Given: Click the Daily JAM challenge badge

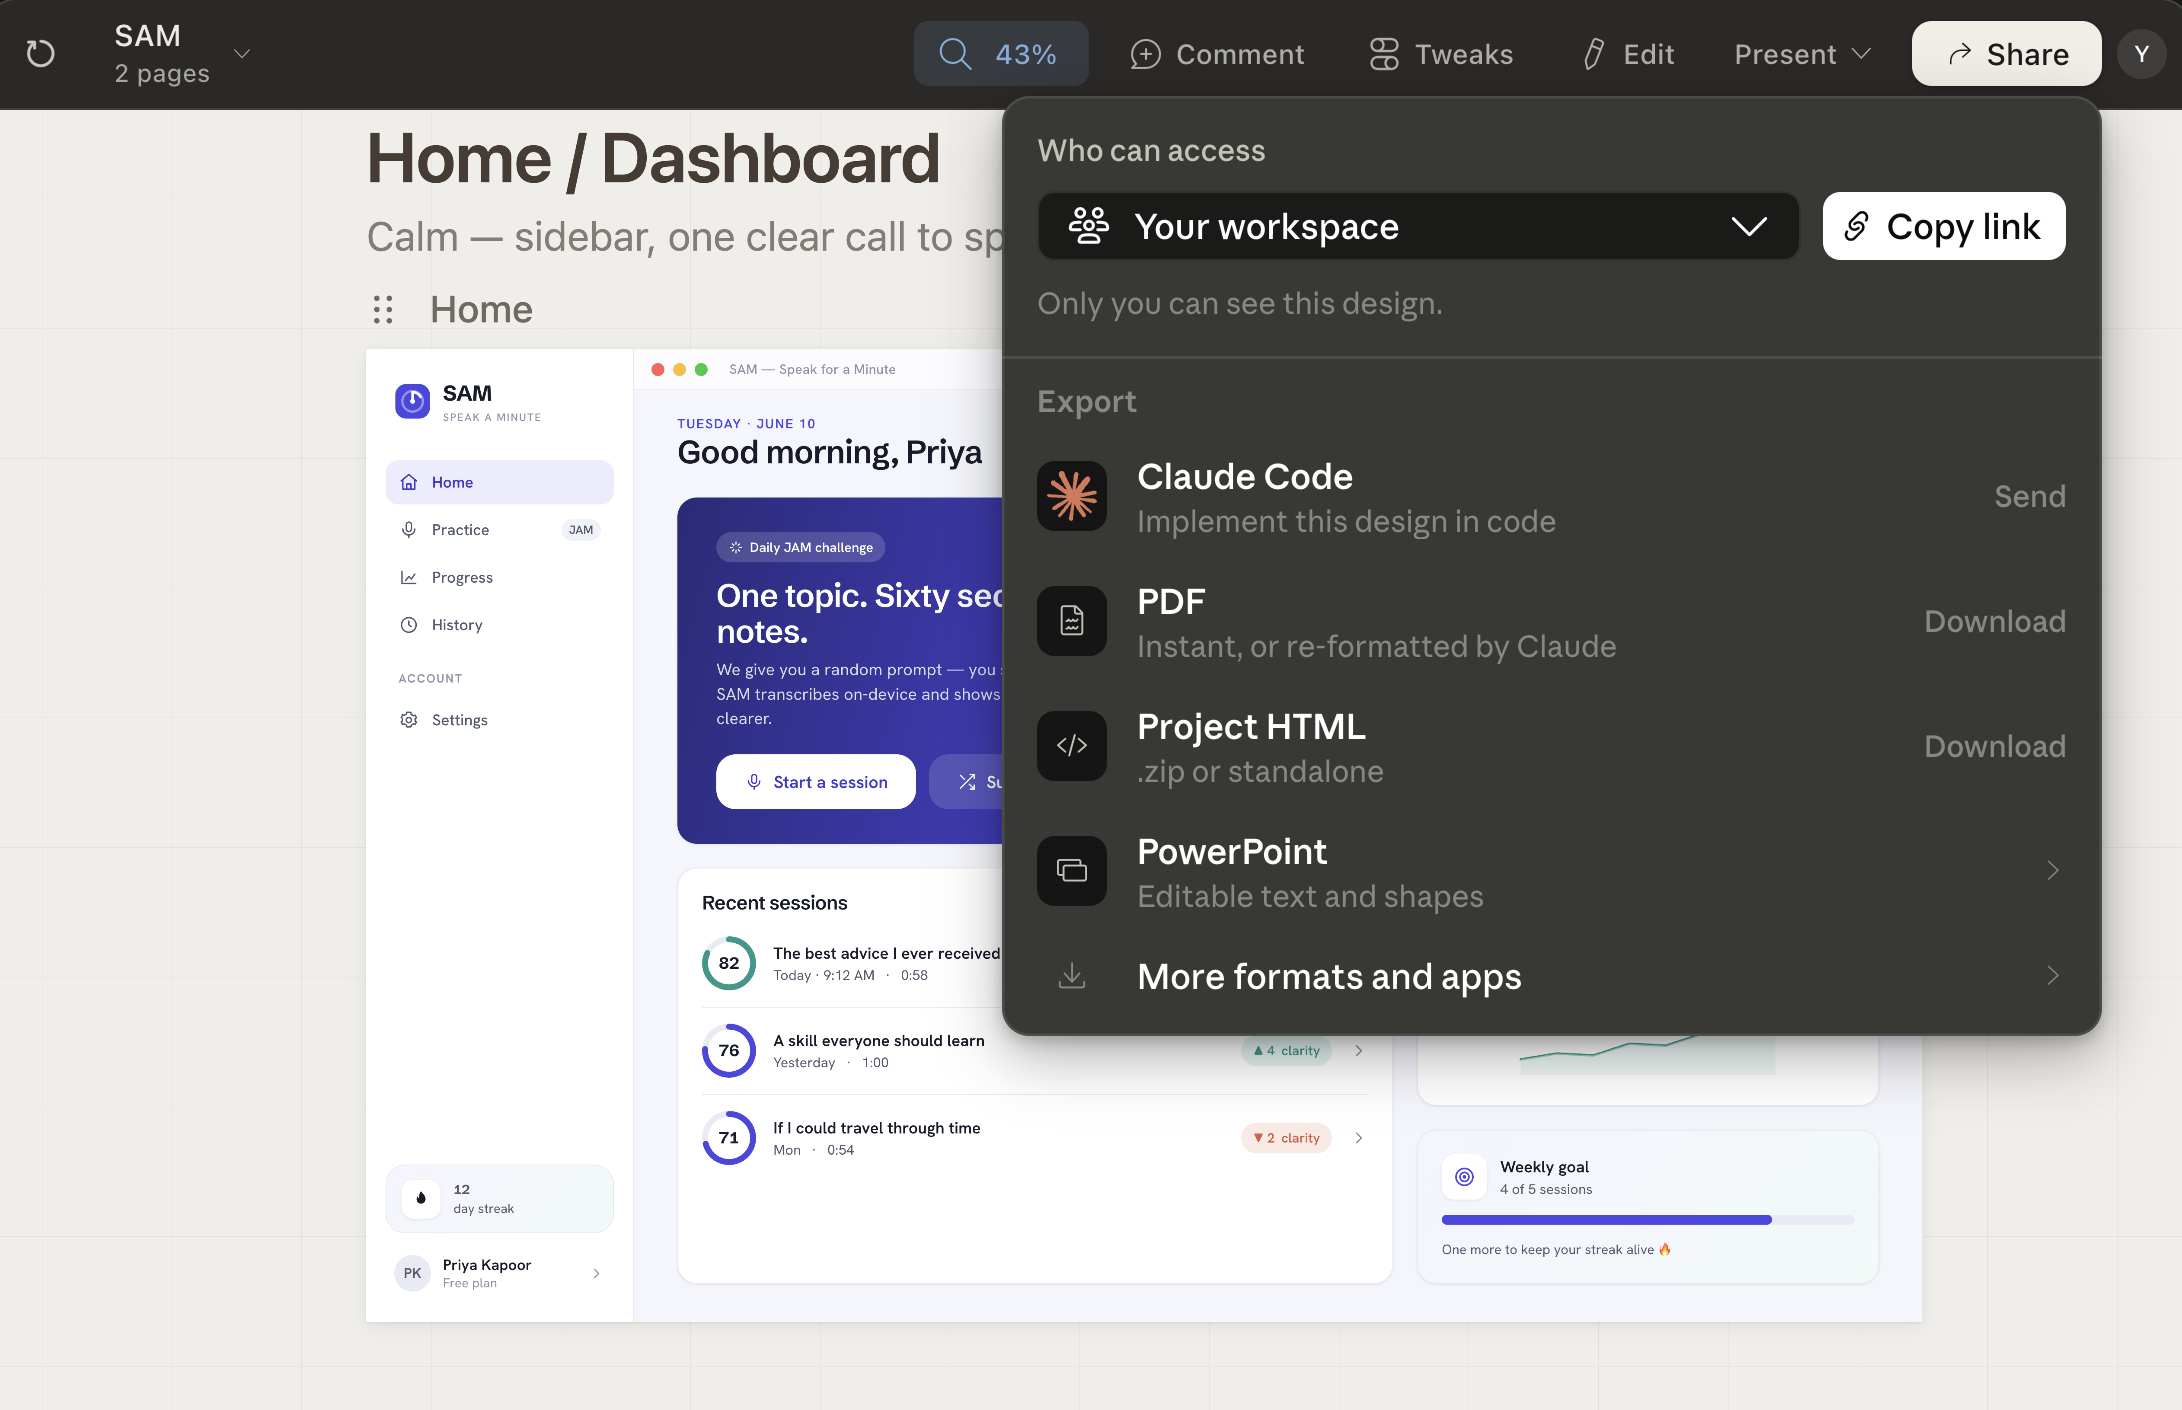Looking at the screenshot, I should [800, 547].
